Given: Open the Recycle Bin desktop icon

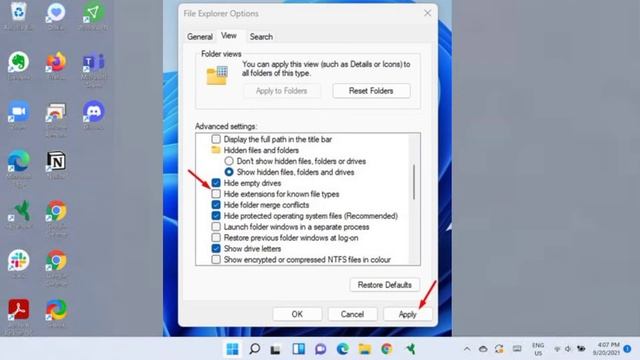Looking at the screenshot, I should click(18, 13).
